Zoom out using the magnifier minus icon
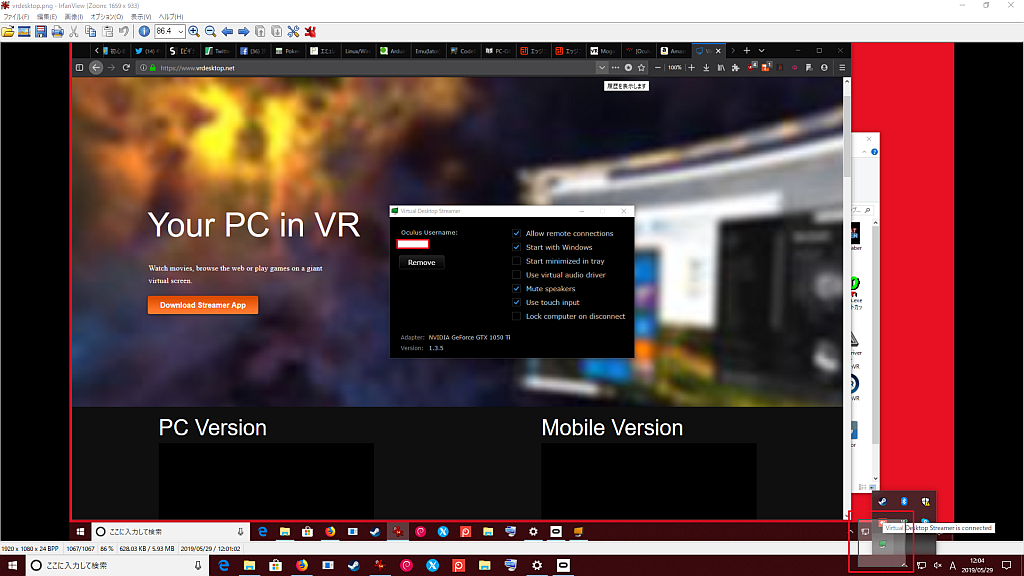This screenshot has height=576, width=1024. click(210, 31)
